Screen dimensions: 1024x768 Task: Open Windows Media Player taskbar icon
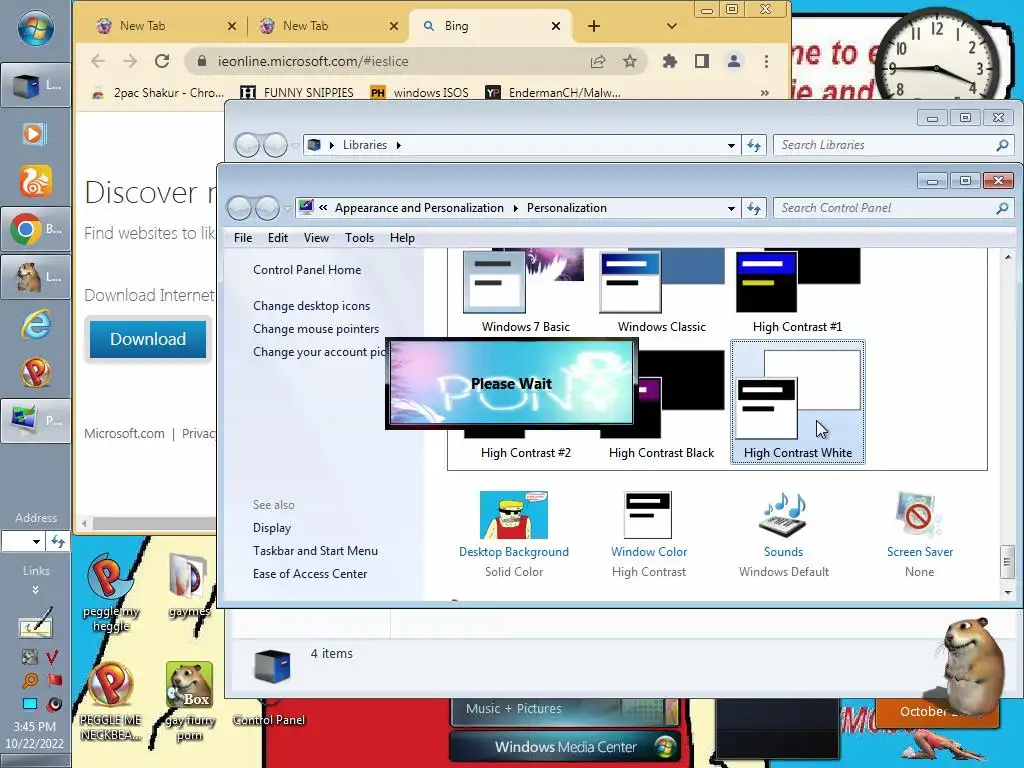[34, 135]
